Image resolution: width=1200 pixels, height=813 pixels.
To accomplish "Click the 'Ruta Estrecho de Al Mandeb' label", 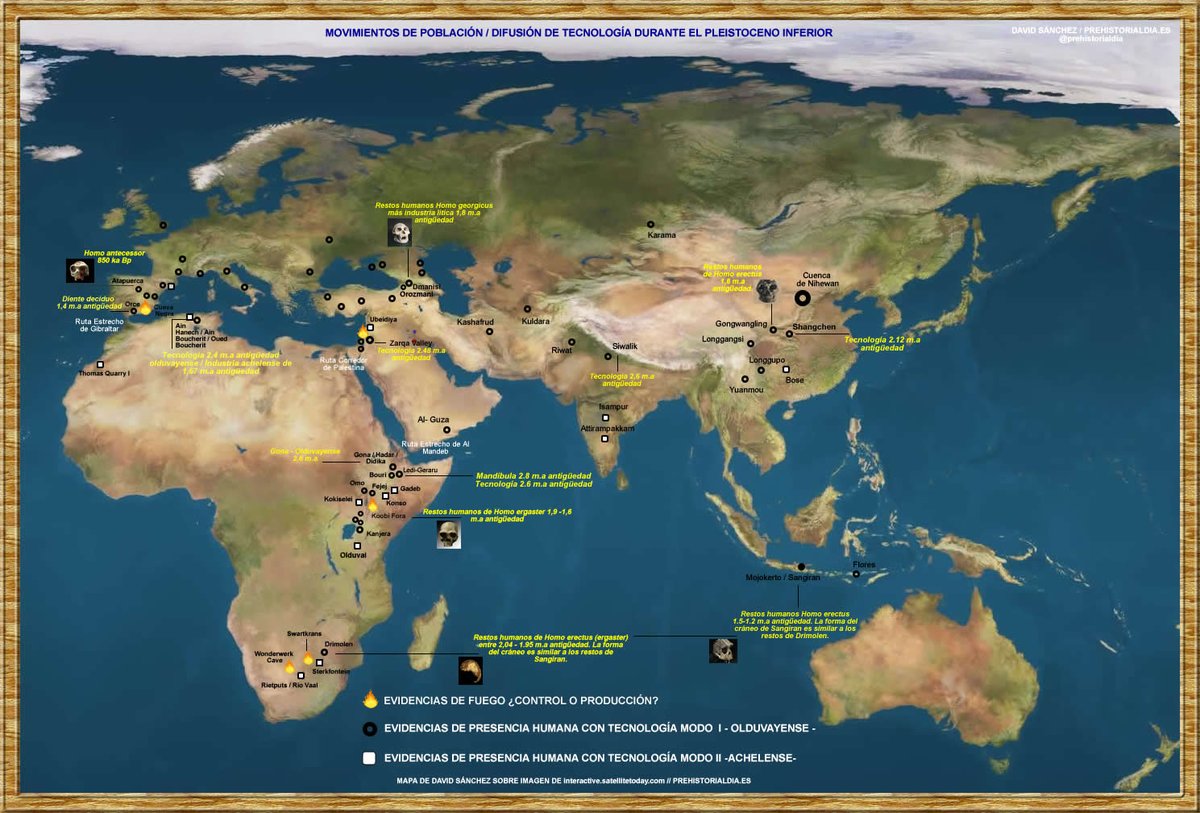I will pos(435,447).
